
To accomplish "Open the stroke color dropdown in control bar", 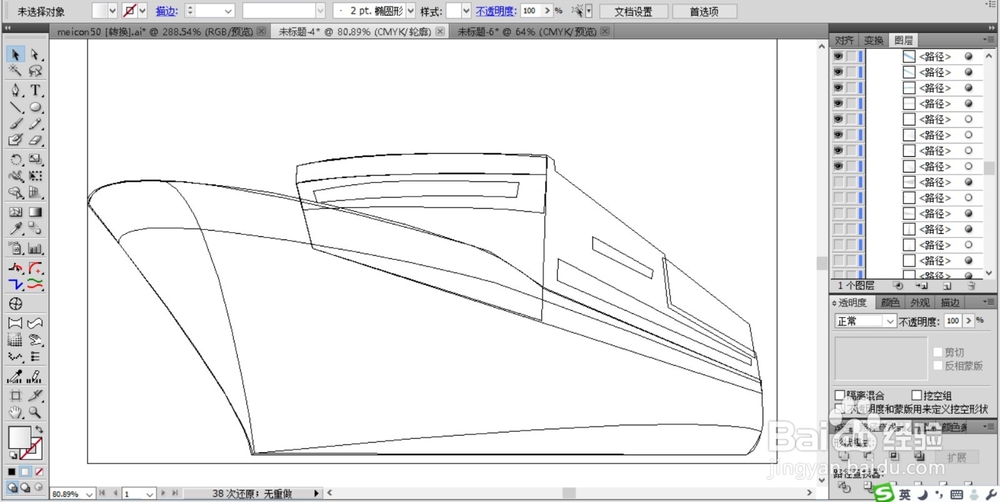I will pyautogui.click(x=142, y=11).
